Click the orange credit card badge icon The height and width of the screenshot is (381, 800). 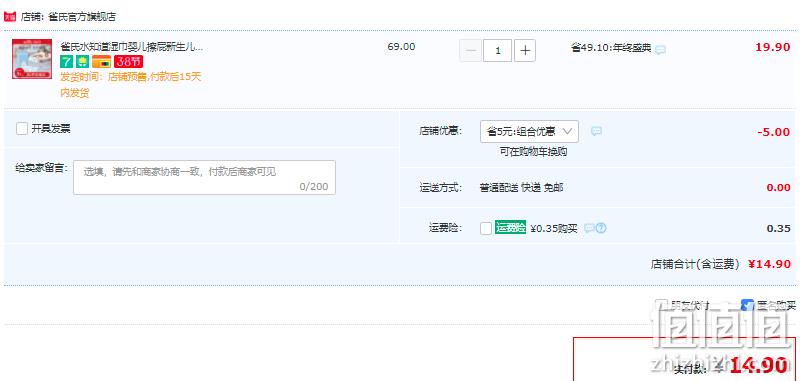pos(102,62)
